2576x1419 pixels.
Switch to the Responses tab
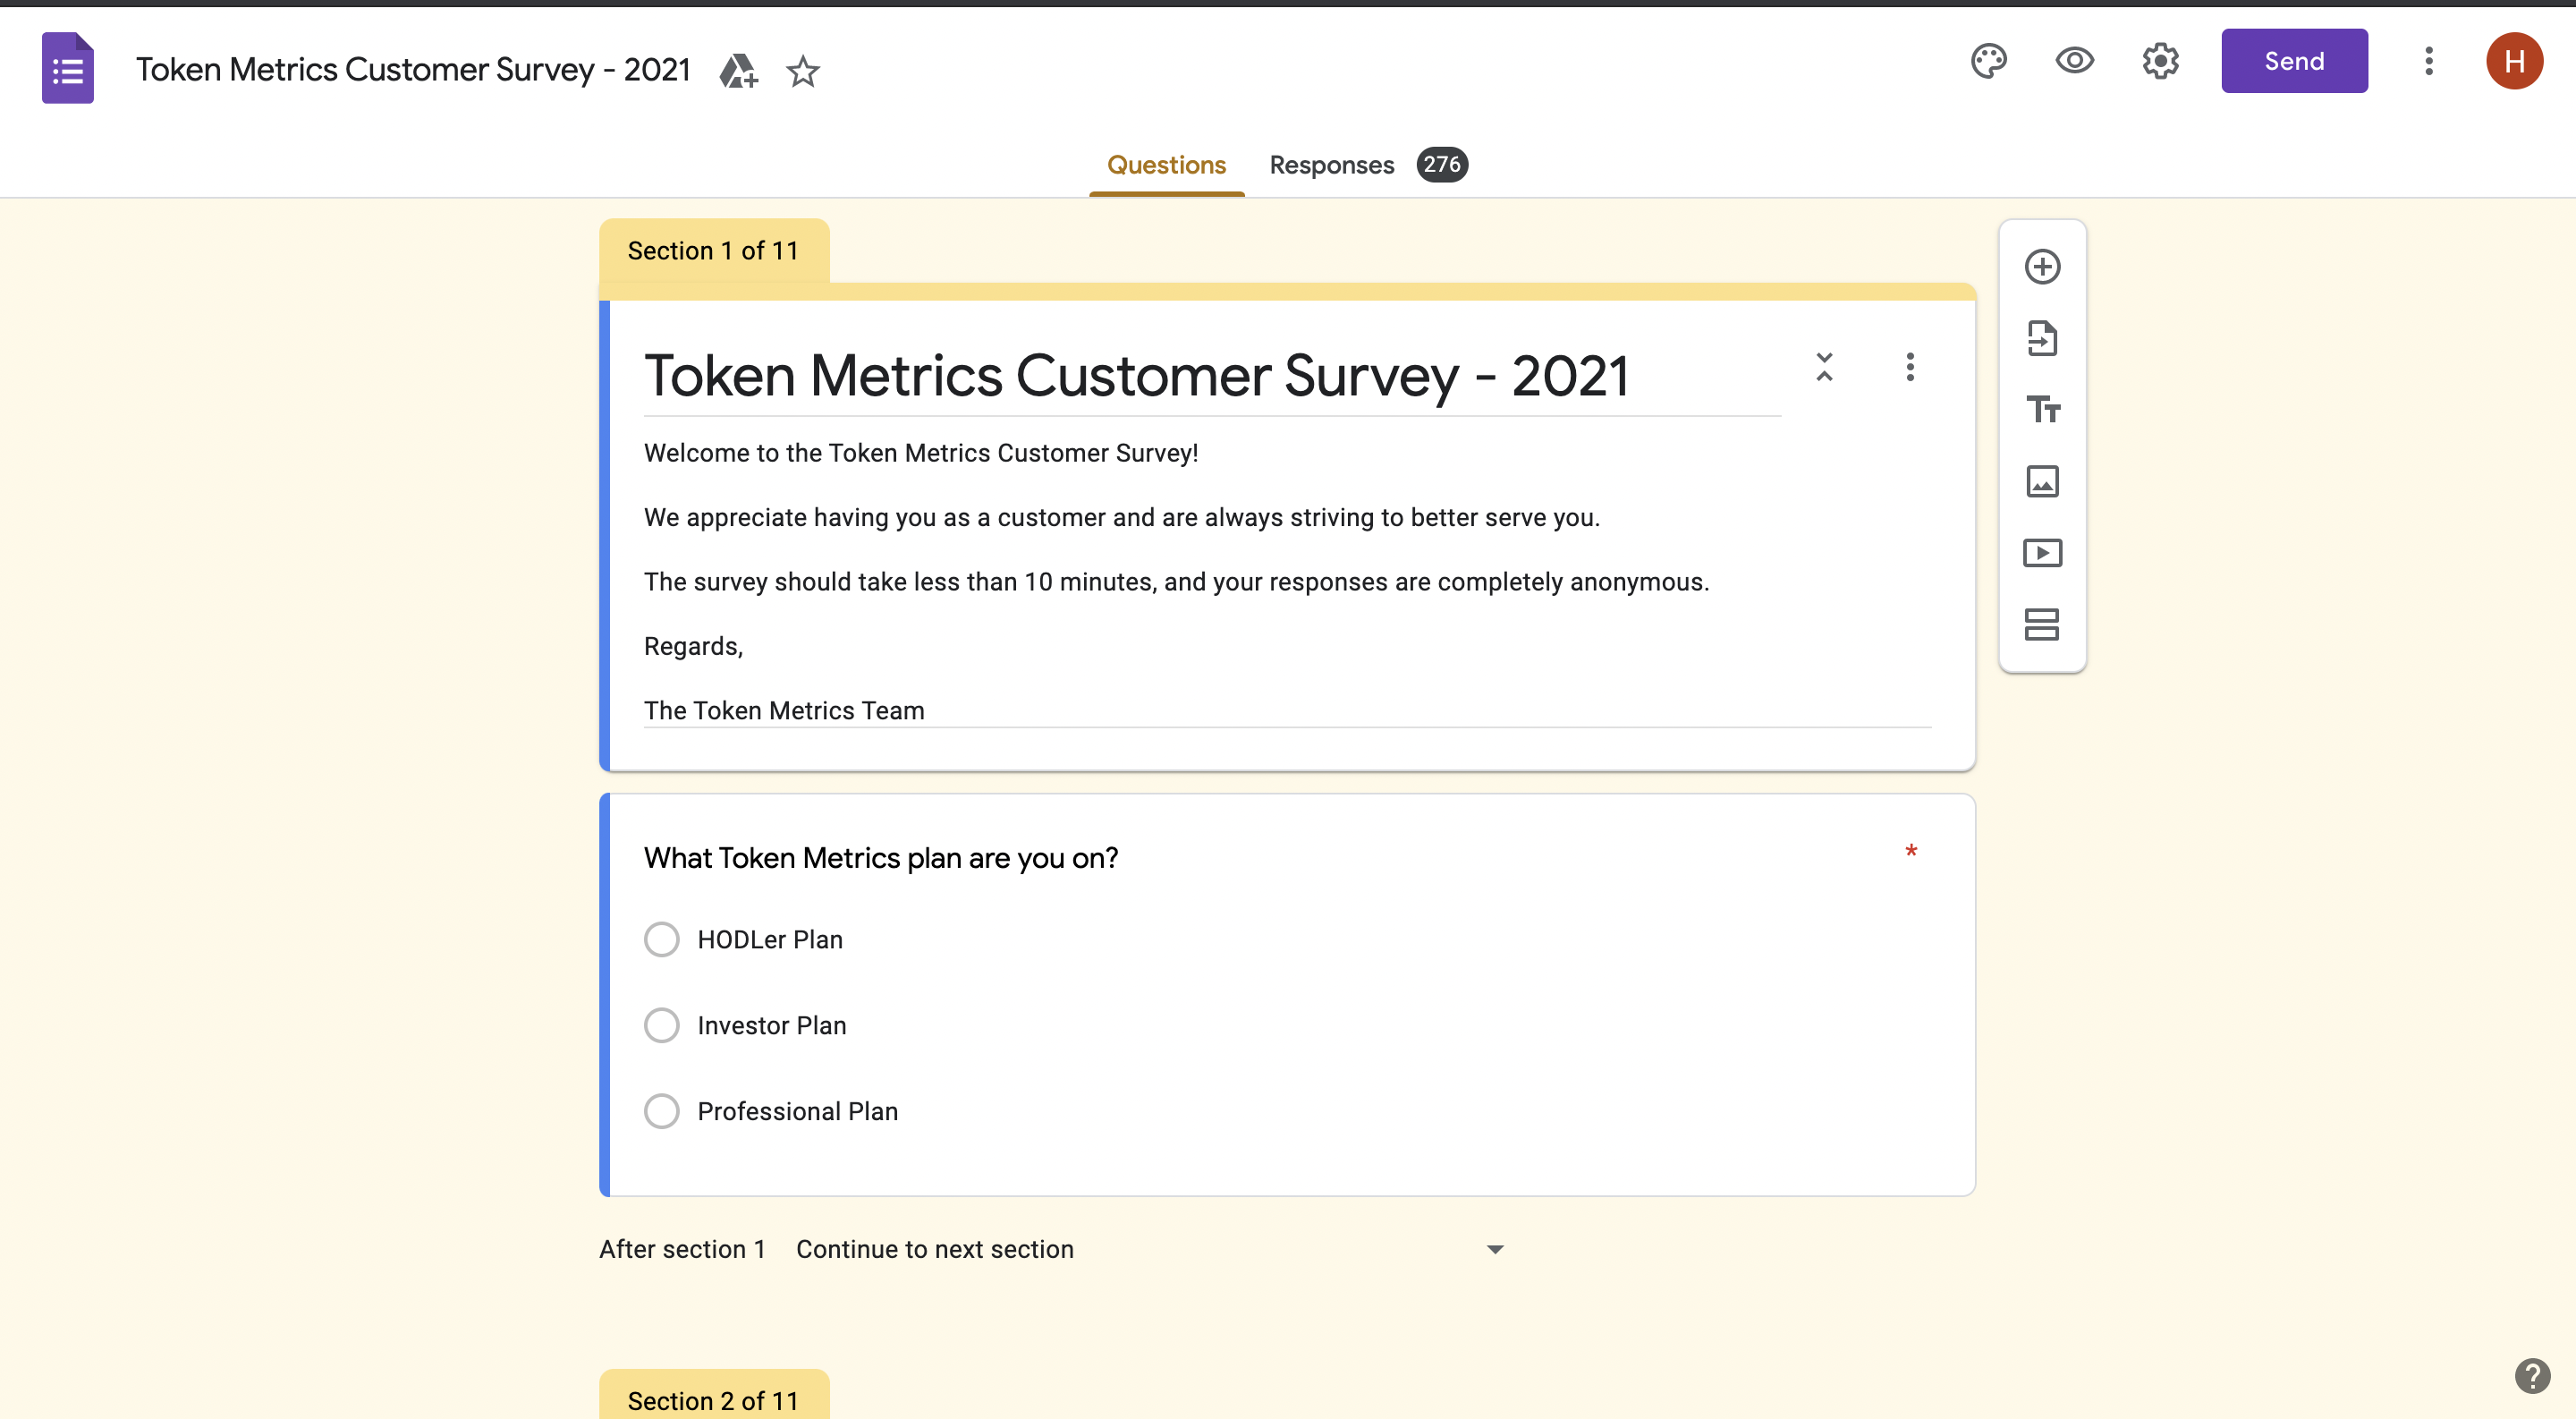1331,165
